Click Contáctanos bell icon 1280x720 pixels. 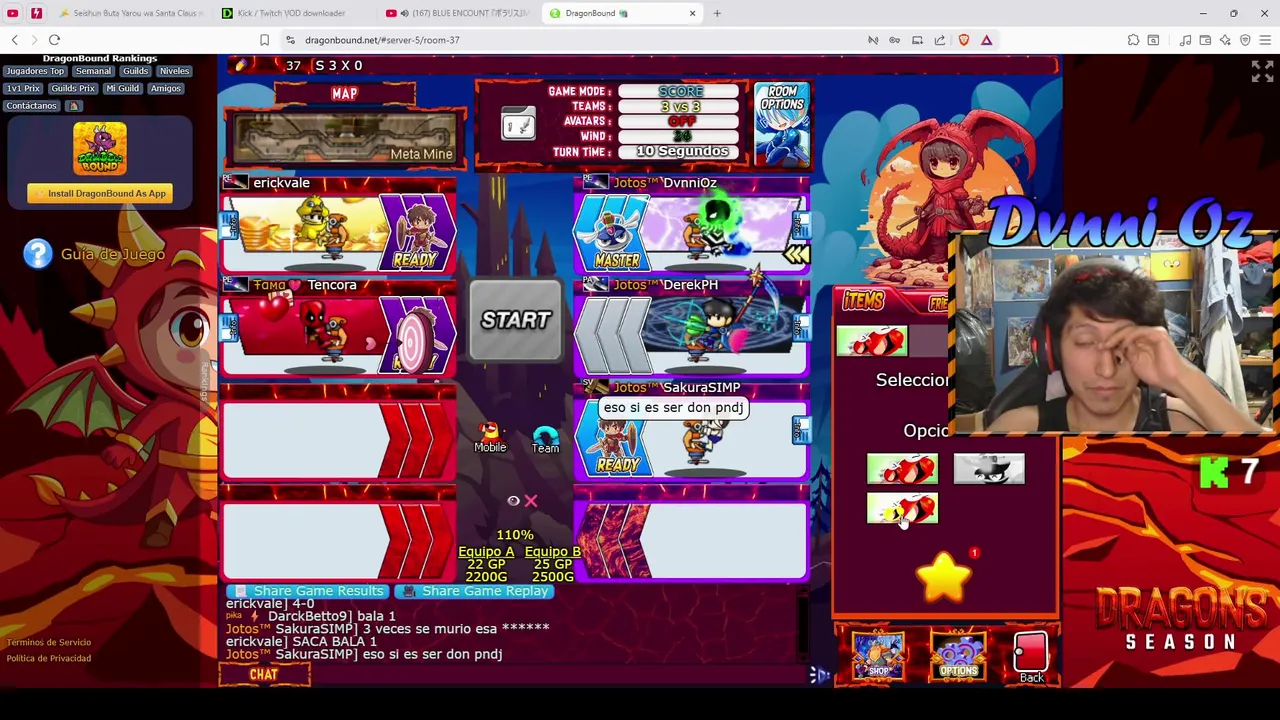coord(74,106)
